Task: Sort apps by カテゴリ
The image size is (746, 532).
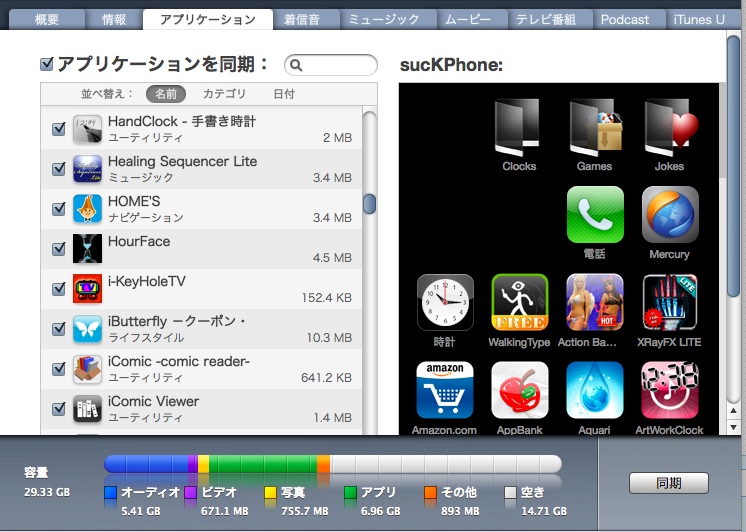Action: click(x=224, y=94)
